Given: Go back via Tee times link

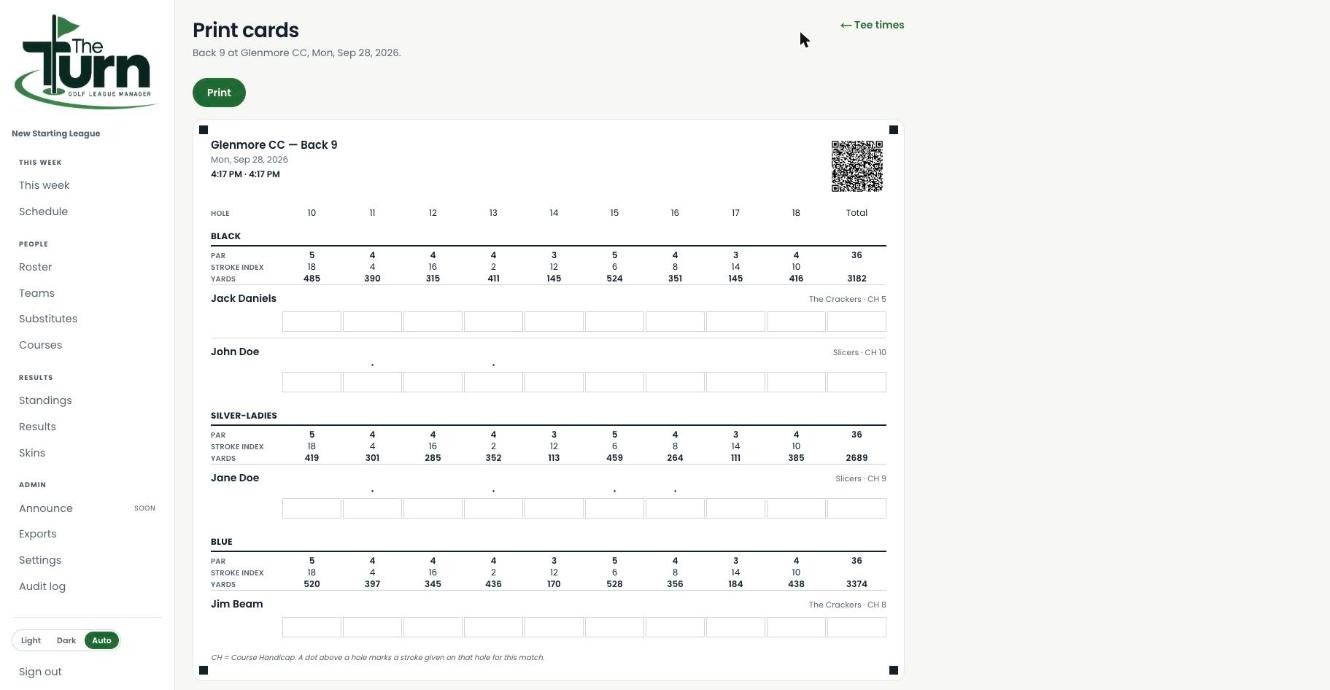Looking at the screenshot, I should pos(872,25).
